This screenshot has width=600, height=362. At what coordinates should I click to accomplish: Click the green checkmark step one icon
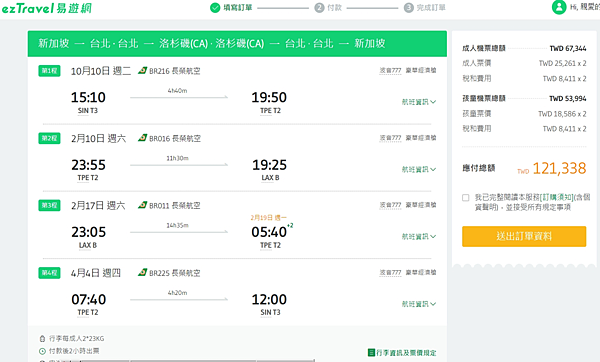coord(215,8)
